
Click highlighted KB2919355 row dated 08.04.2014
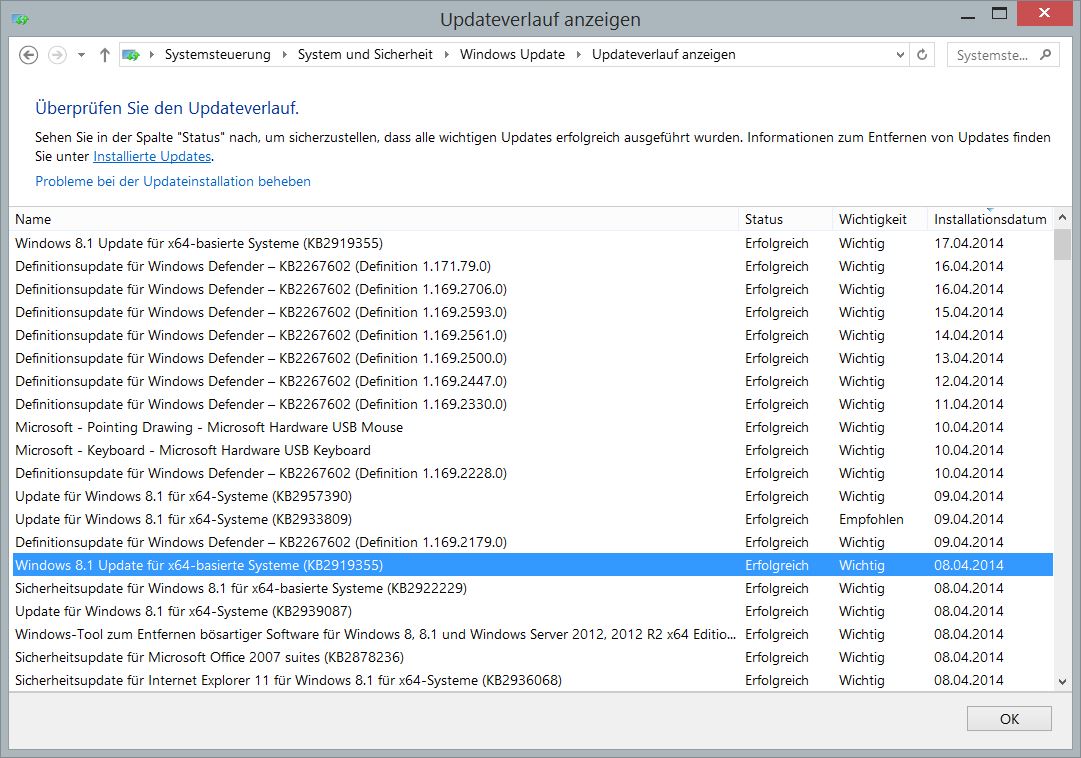pyautogui.click(x=533, y=565)
